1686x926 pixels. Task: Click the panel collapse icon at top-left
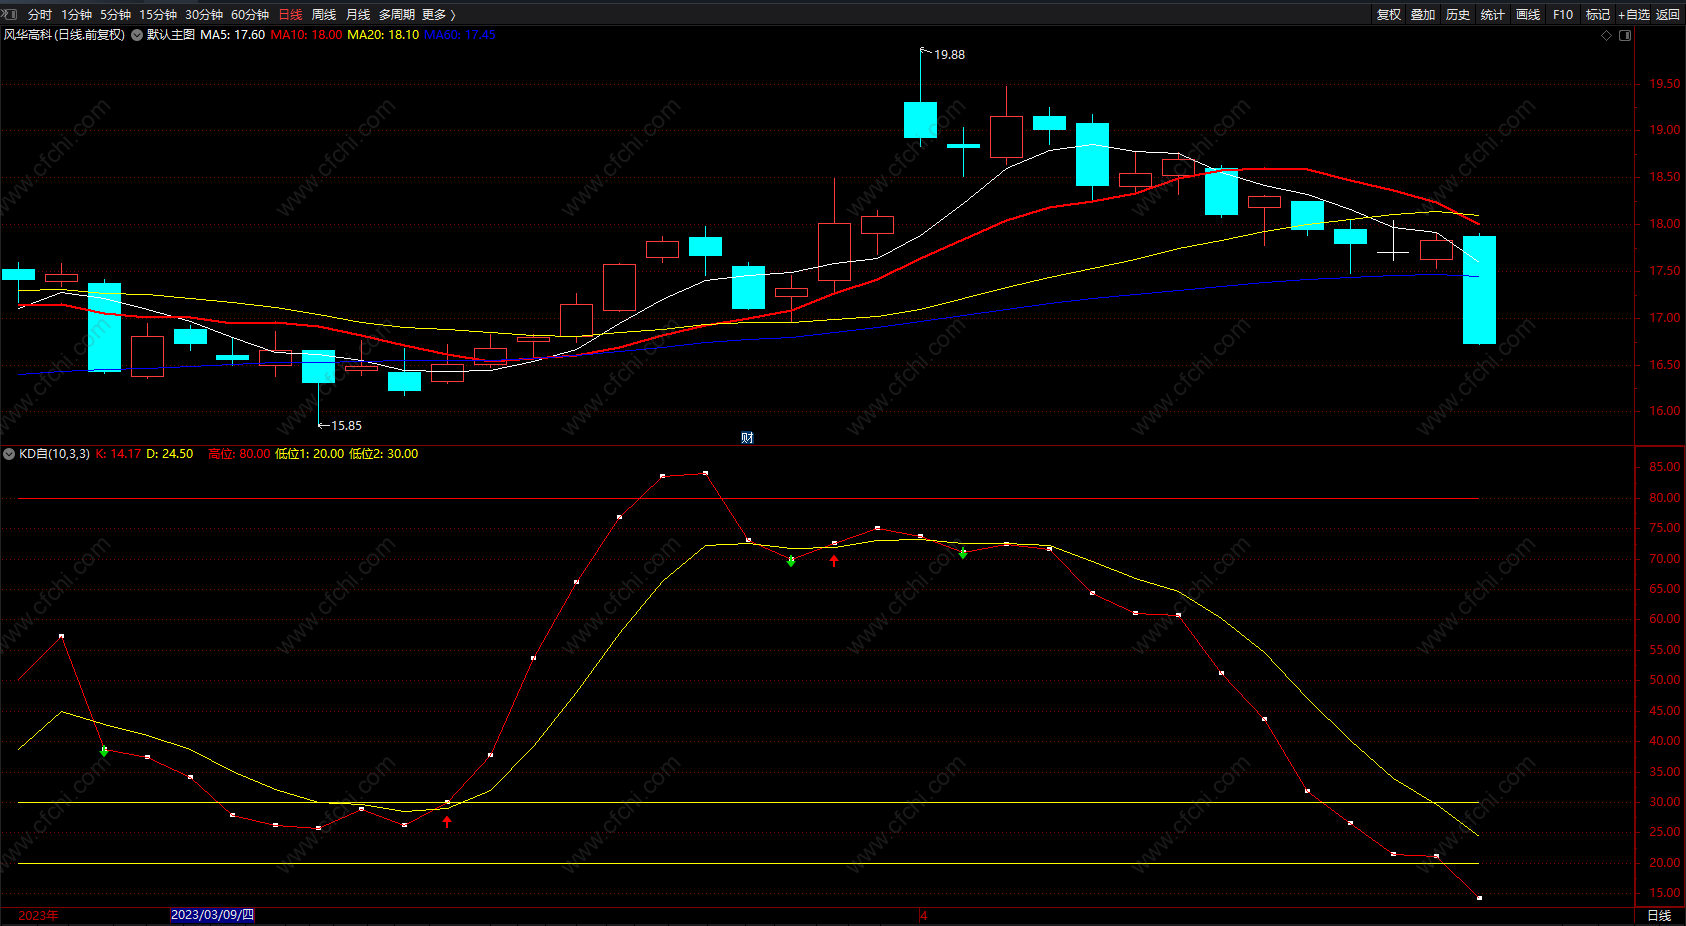(x=10, y=14)
